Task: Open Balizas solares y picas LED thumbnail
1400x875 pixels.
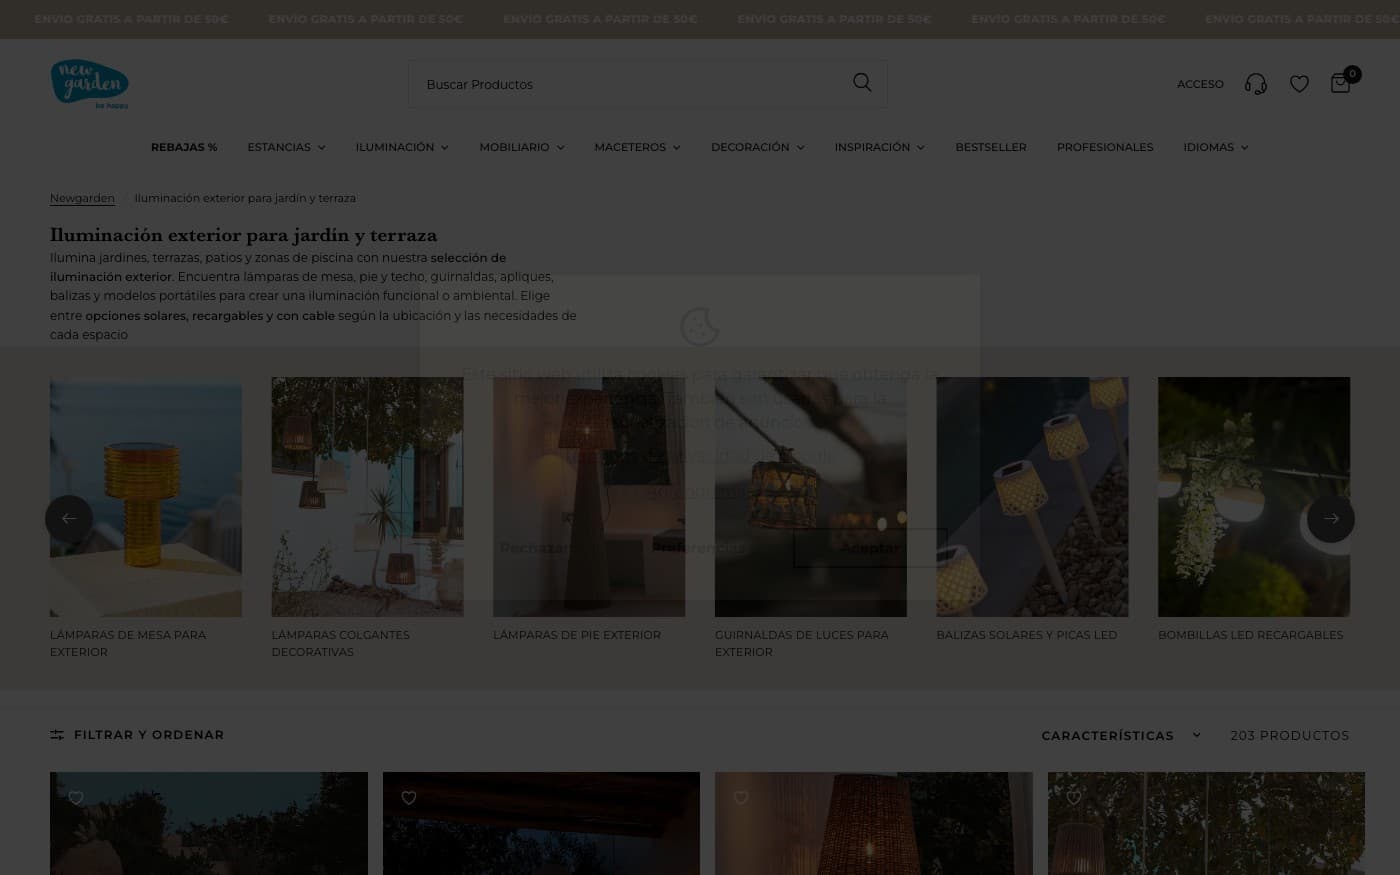Action: point(1032,497)
